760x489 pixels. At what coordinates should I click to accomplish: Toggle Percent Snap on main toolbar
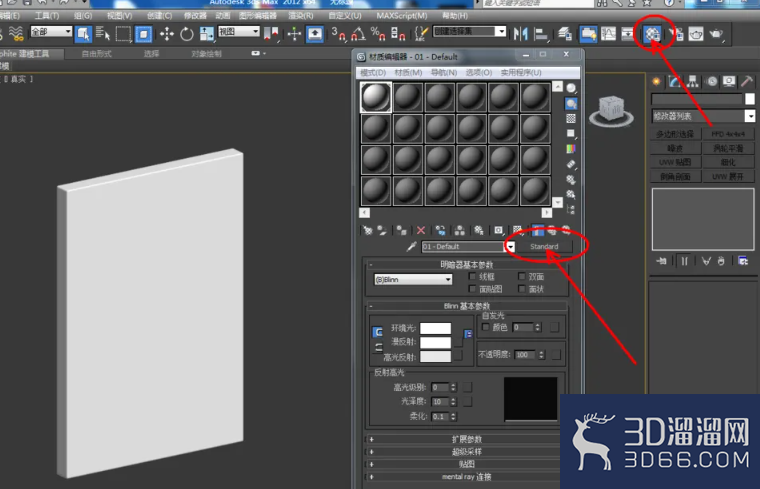[x=378, y=34]
